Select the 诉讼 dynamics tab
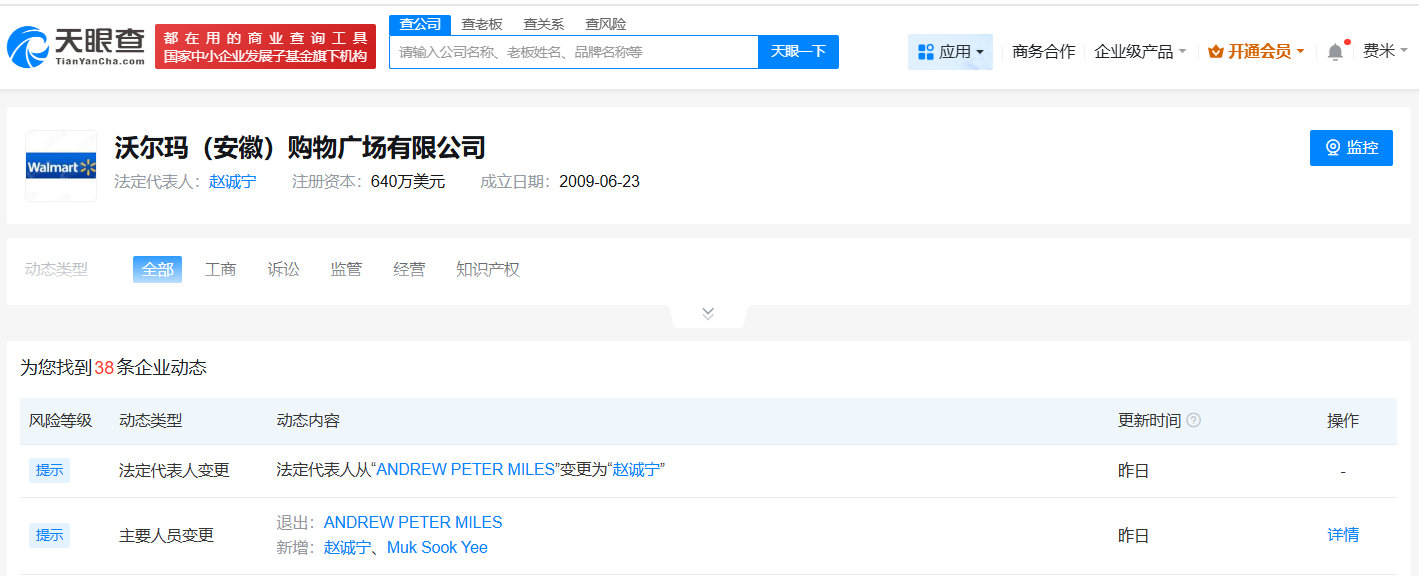 tap(282, 269)
